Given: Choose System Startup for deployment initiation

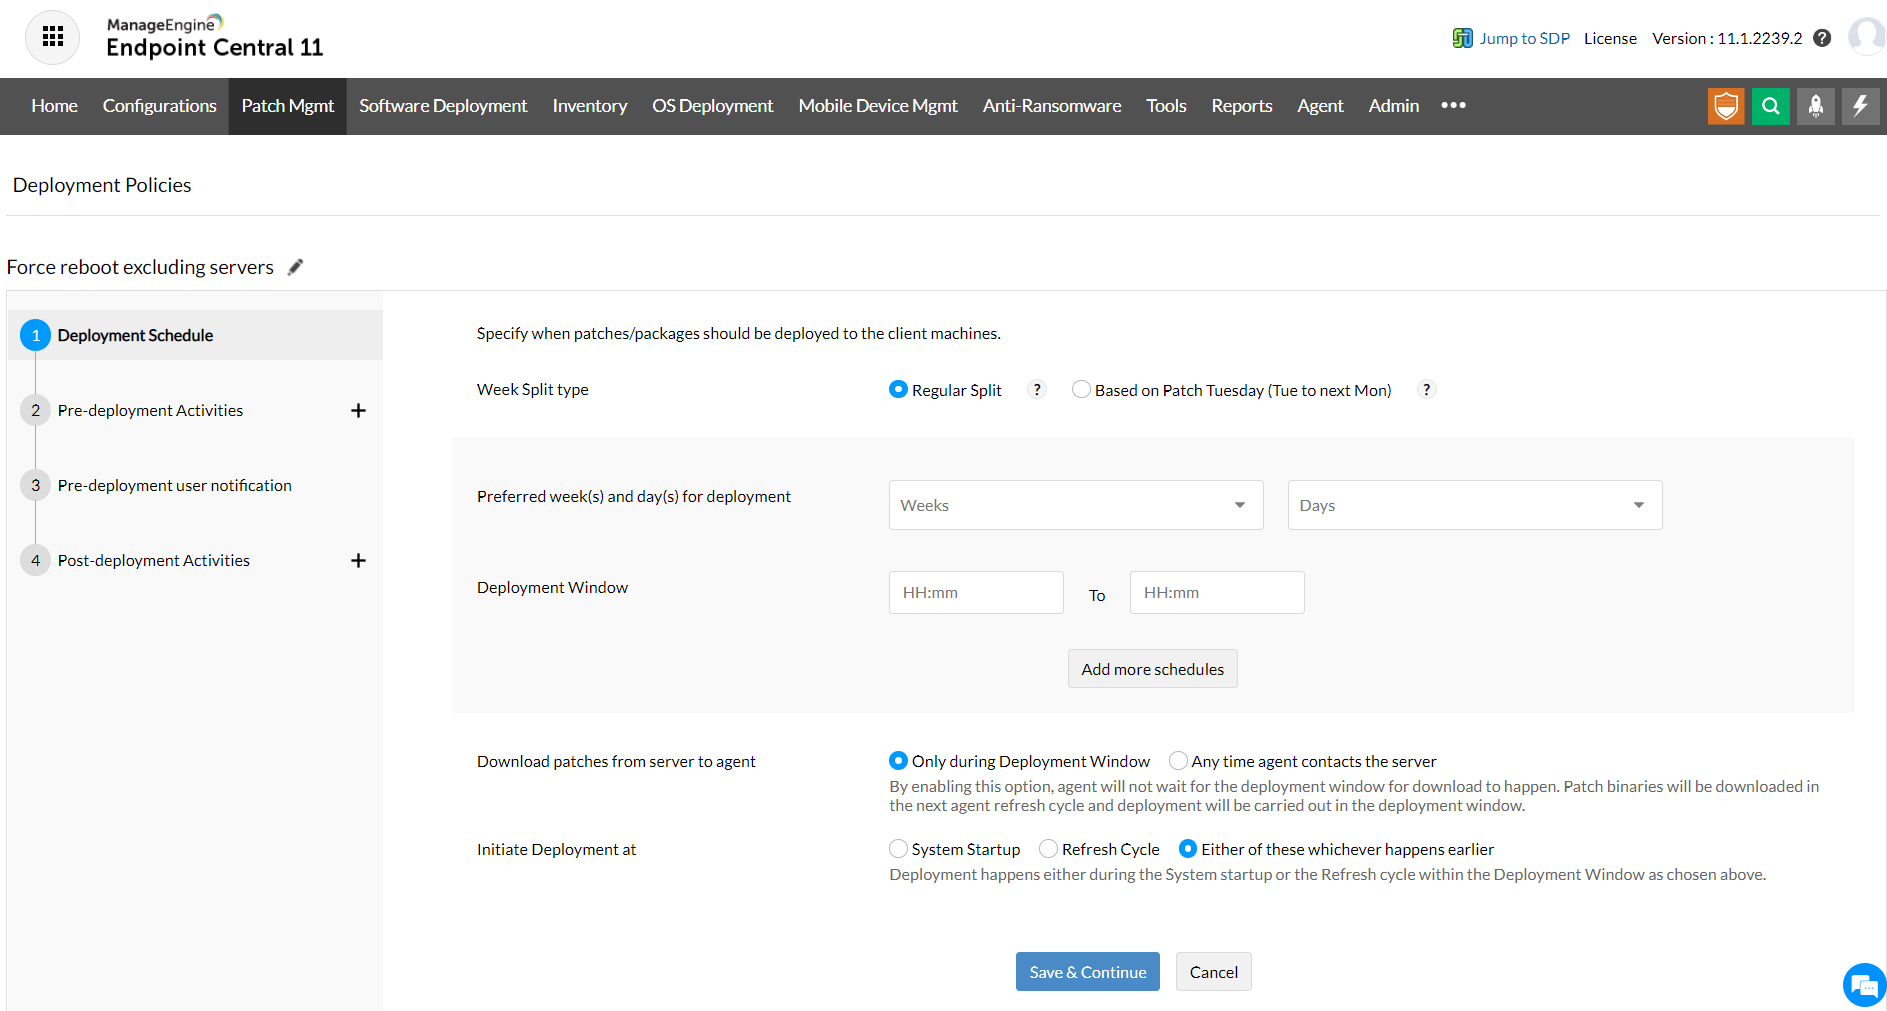Looking at the screenshot, I should [898, 849].
